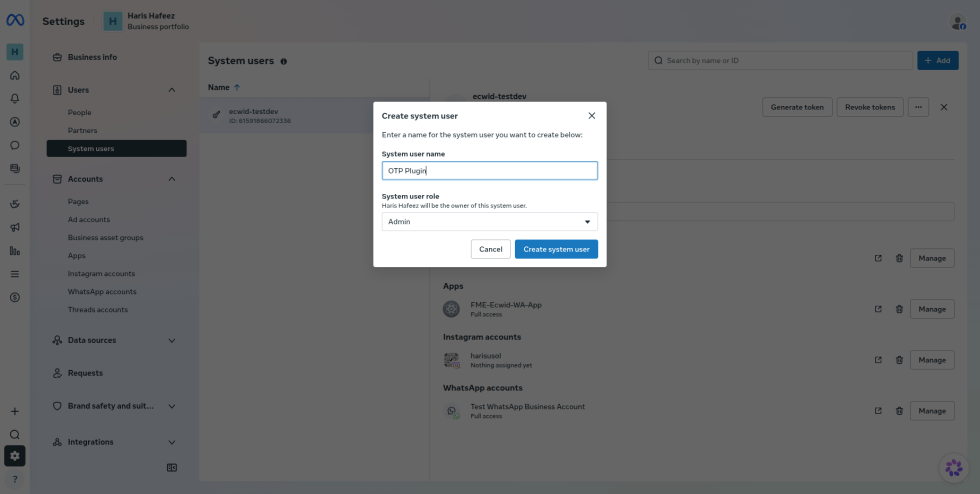The width and height of the screenshot is (980, 494).
Task: Open the three-dot more options menu
Action: point(918,107)
